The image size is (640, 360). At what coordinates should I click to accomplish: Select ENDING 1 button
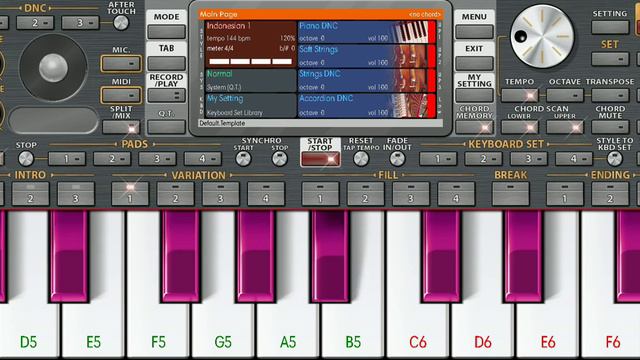pos(565,193)
